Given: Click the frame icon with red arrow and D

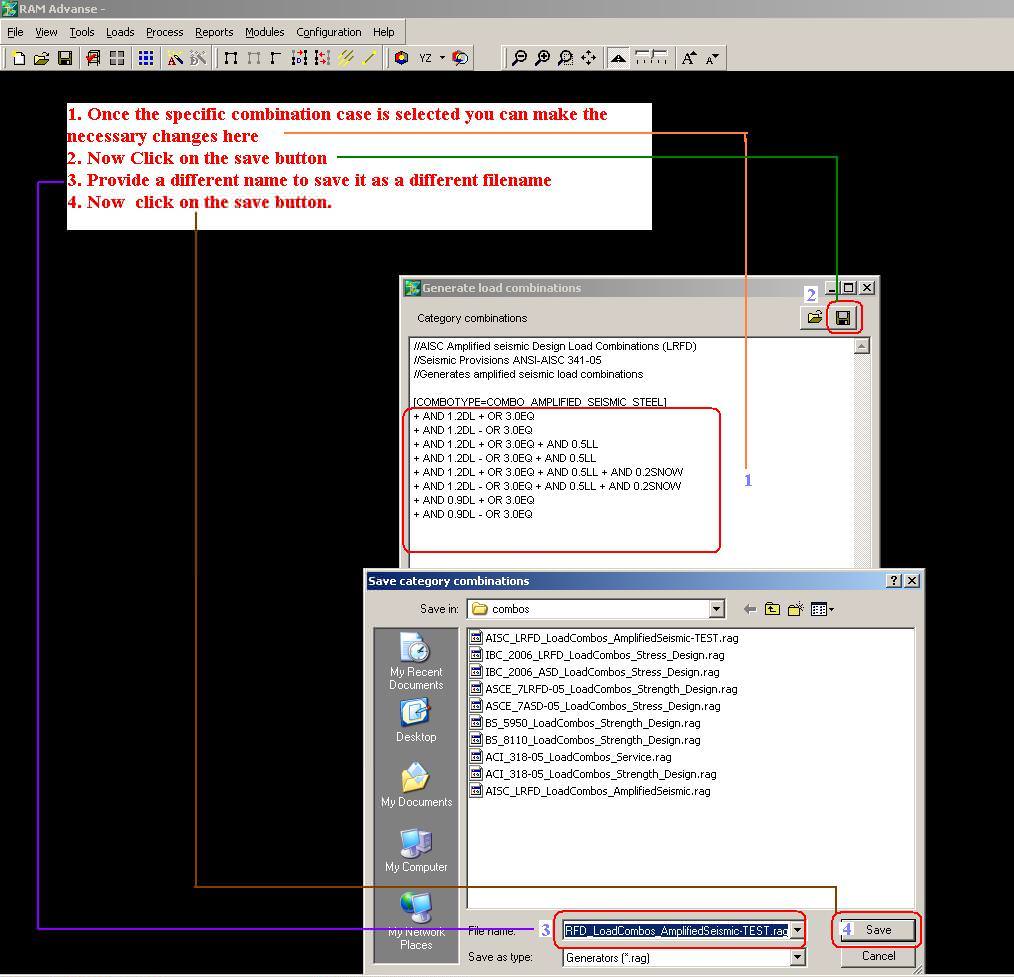Looking at the screenshot, I should 299,58.
